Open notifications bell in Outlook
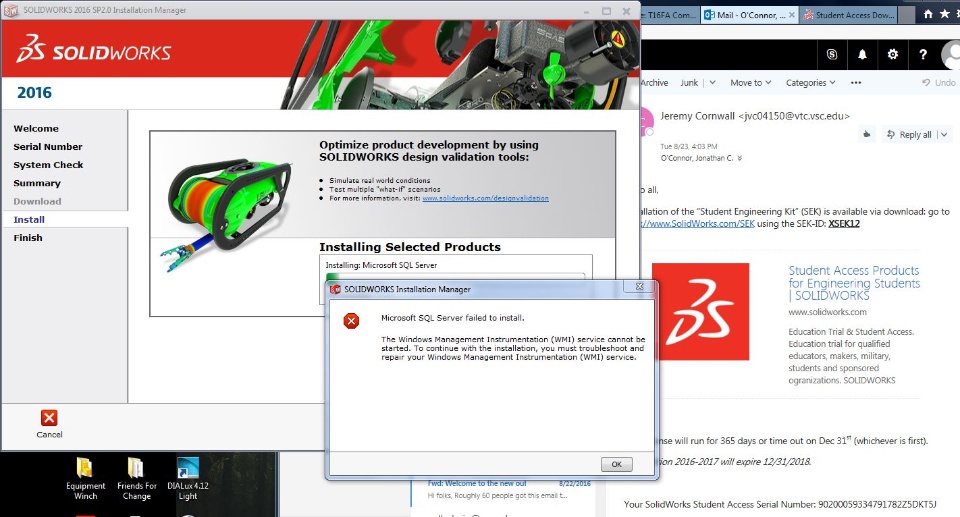960x517 pixels. click(862, 54)
